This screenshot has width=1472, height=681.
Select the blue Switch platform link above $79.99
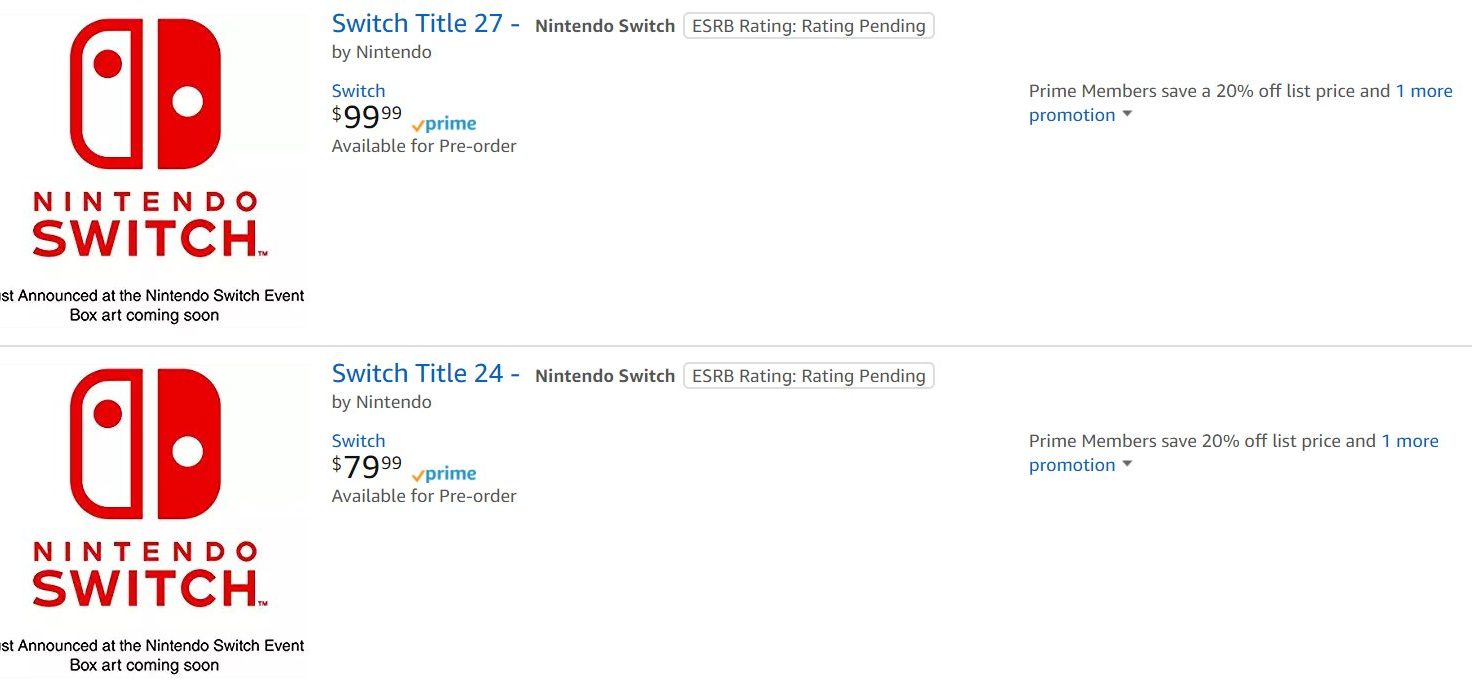[358, 441]
